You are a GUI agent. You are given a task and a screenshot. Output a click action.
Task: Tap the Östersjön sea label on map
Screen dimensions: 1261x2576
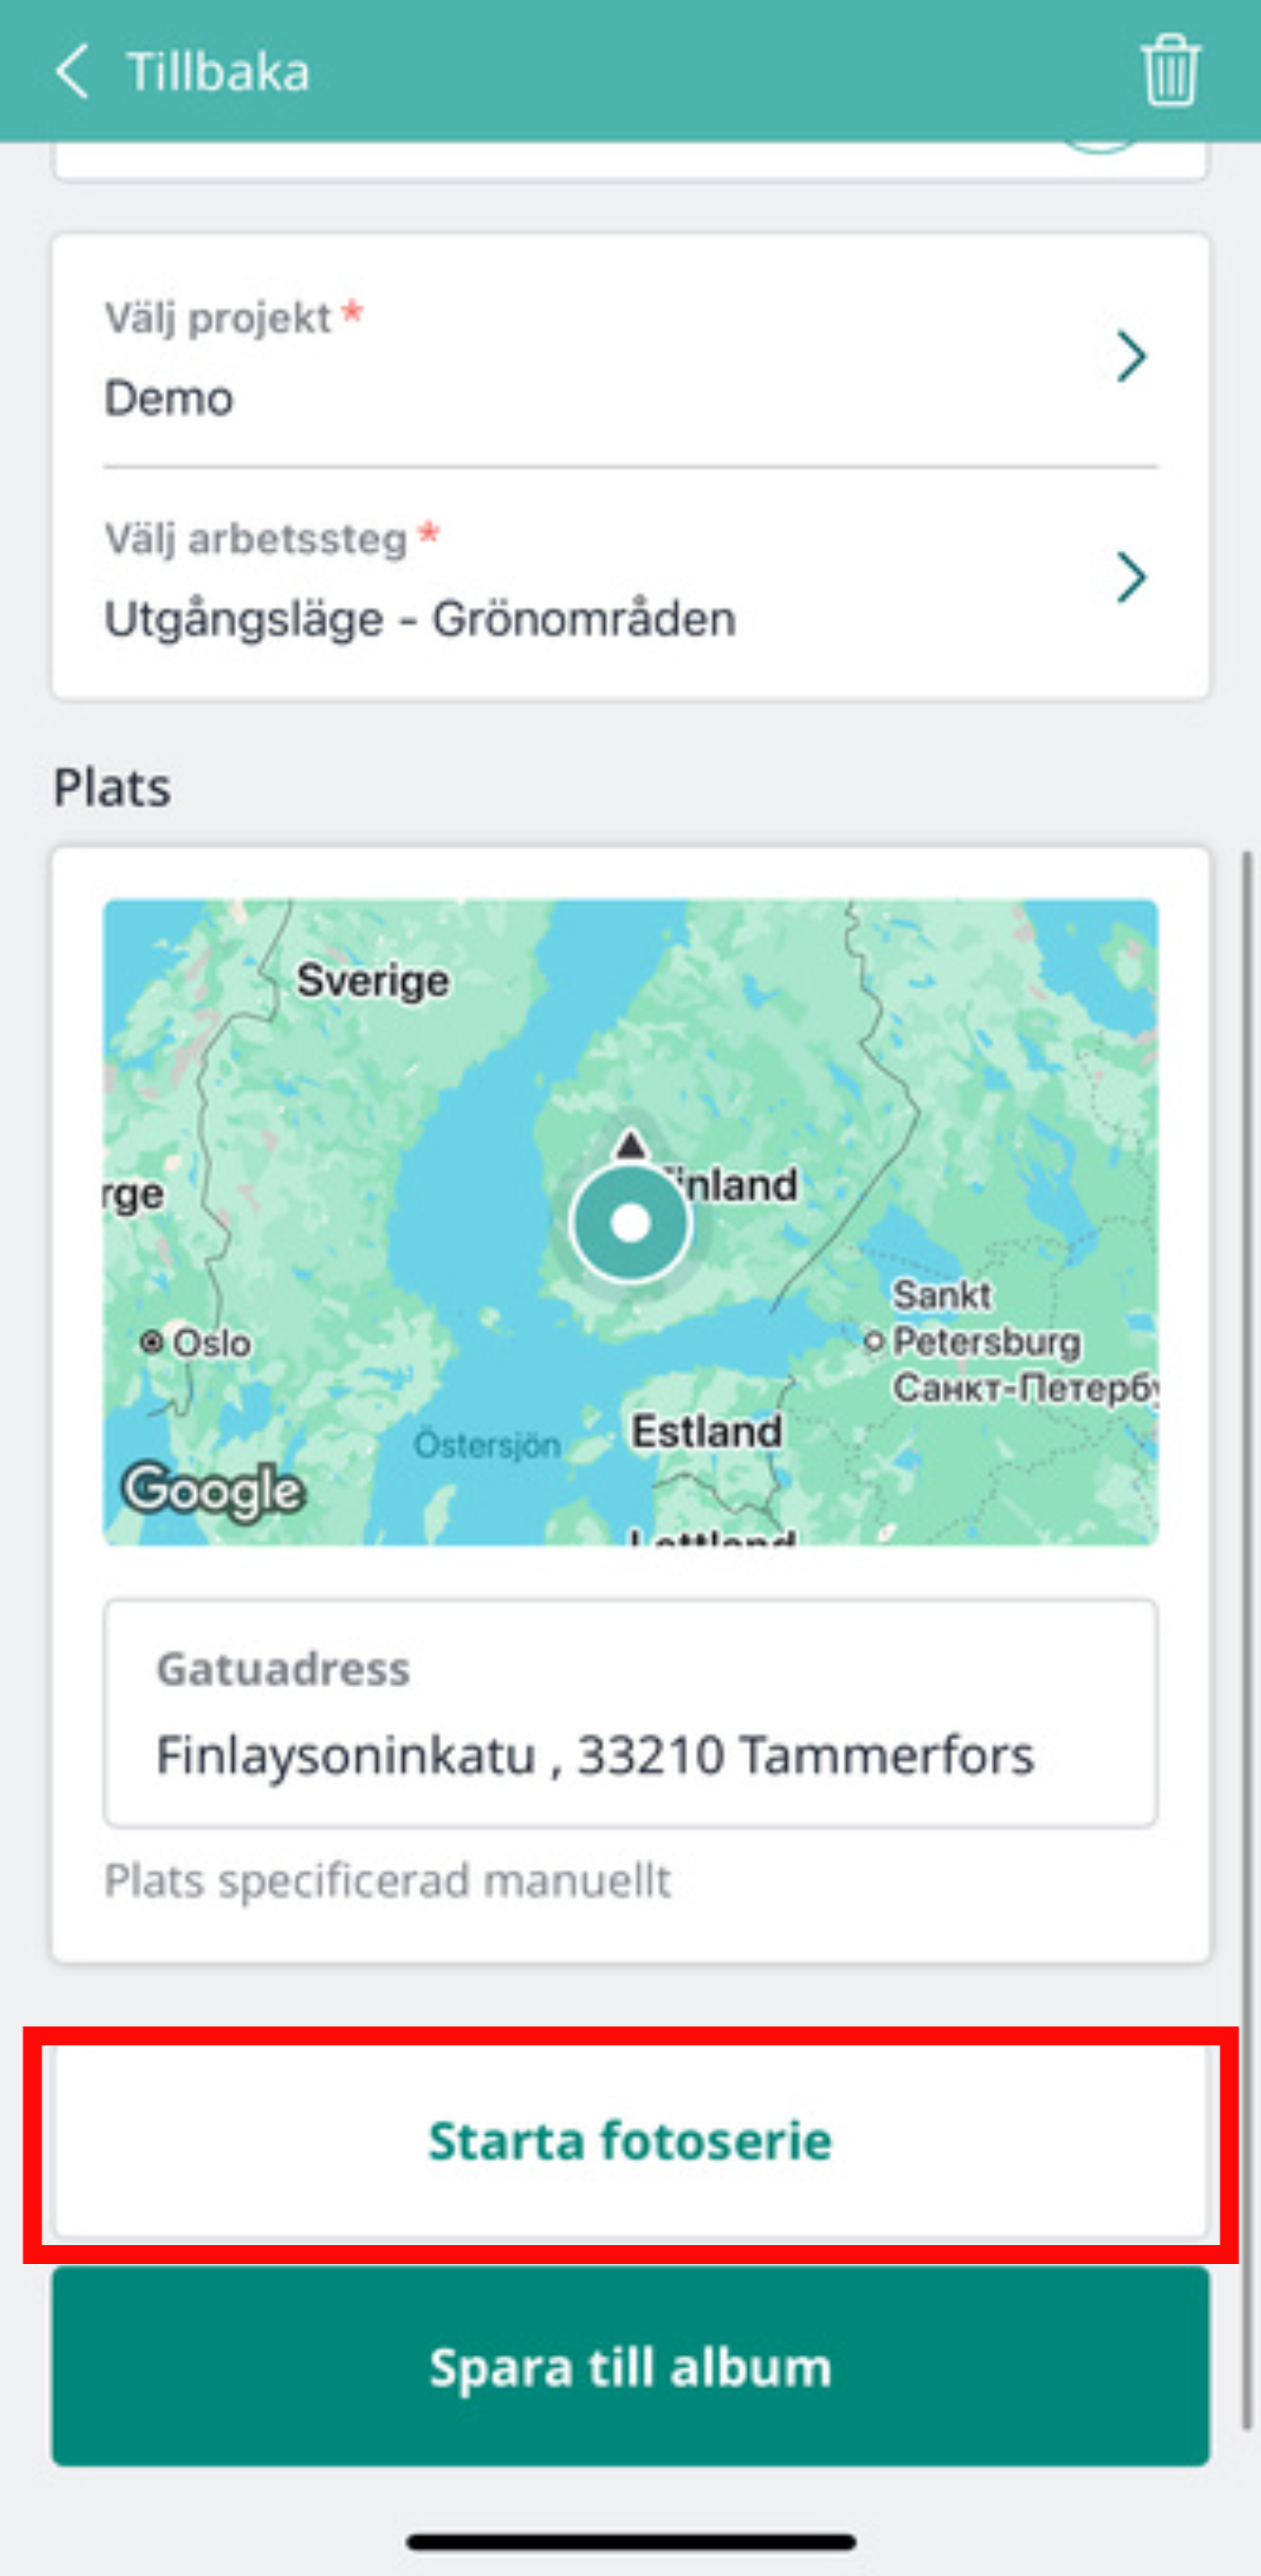[x=487, y=1445]
